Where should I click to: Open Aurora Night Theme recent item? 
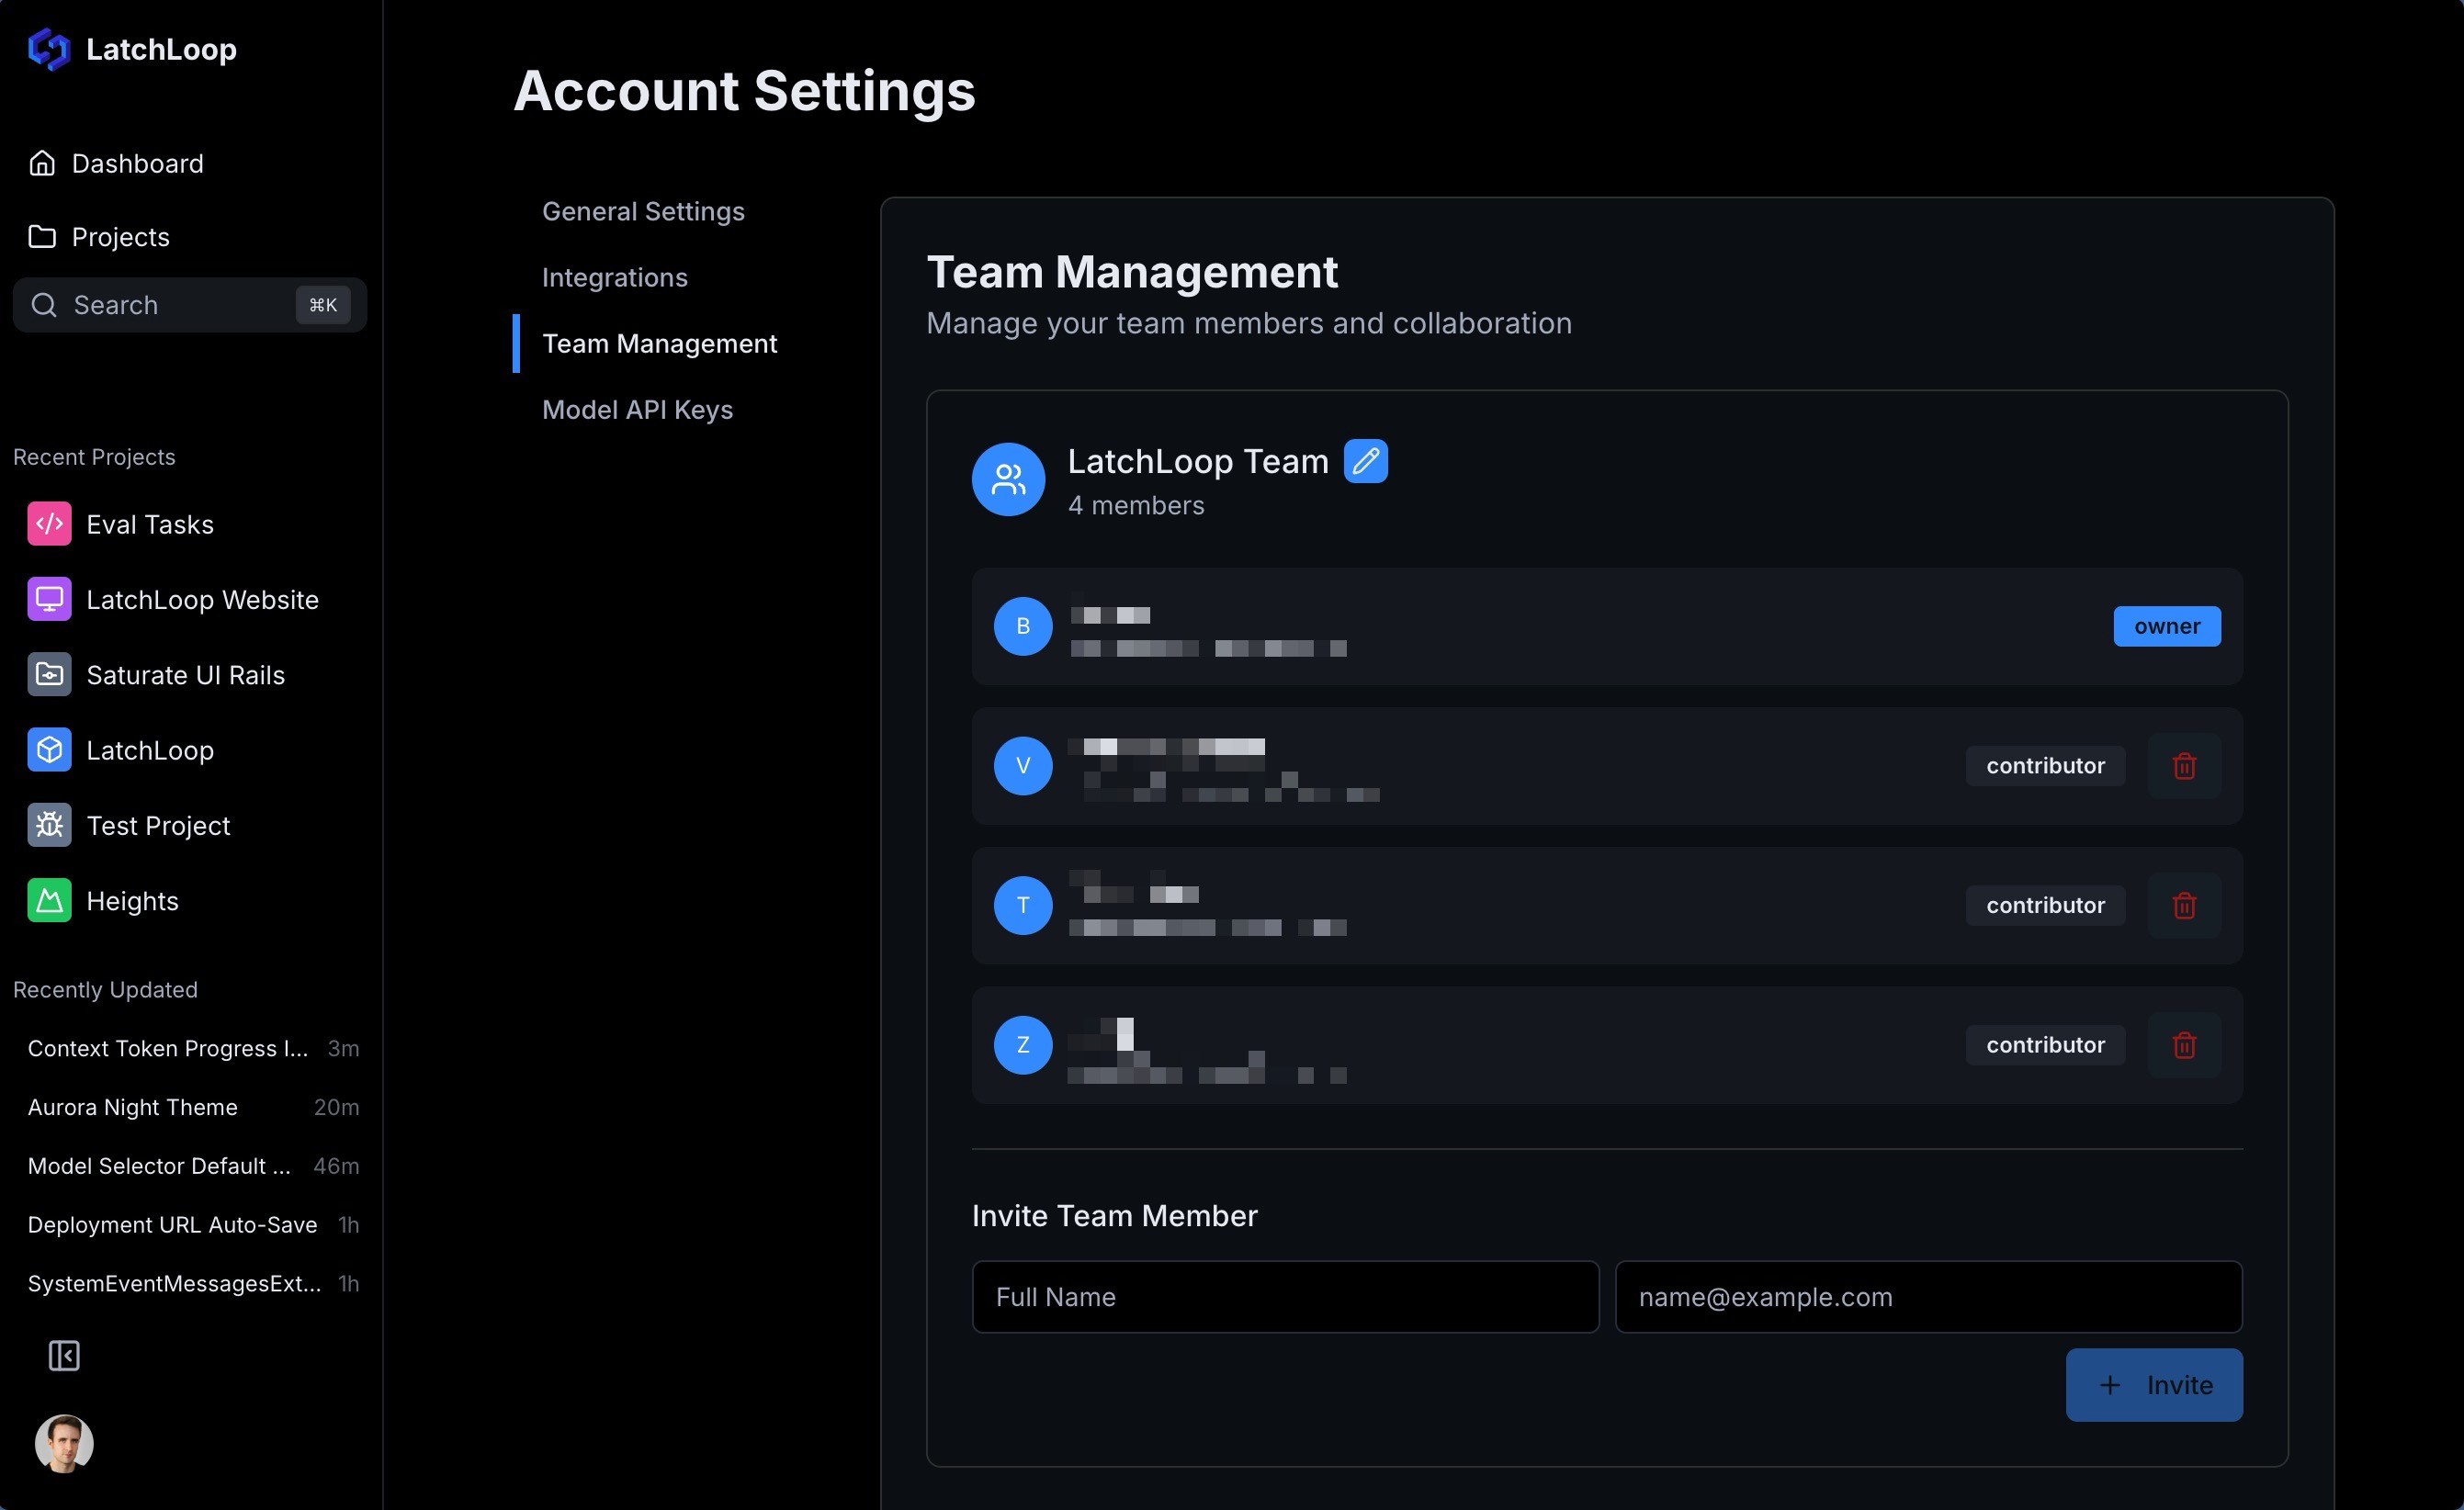(x=133, y=1107)
